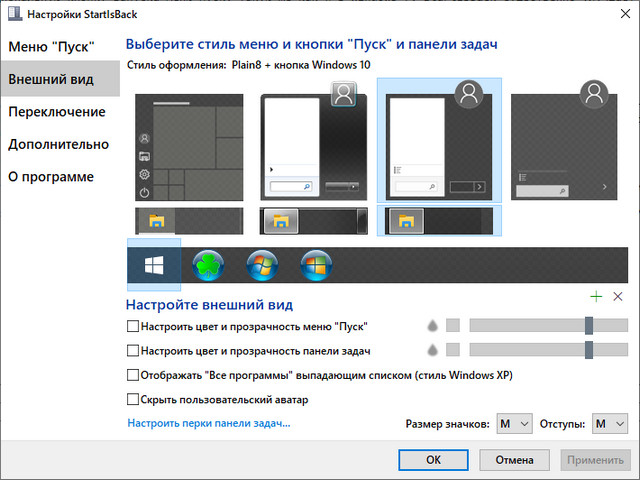
Task: Select the Windows 10 logo start button
Action: pos(154,265)
